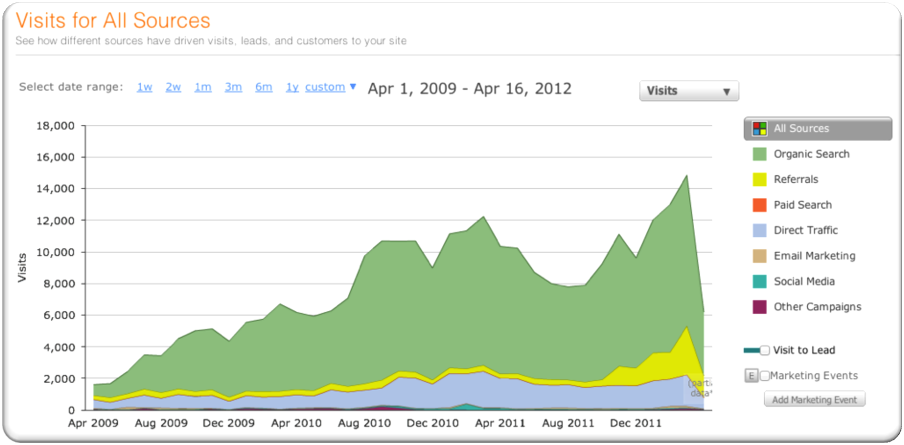Click the maroon Other Campaigns legend icon

(759, 307)
